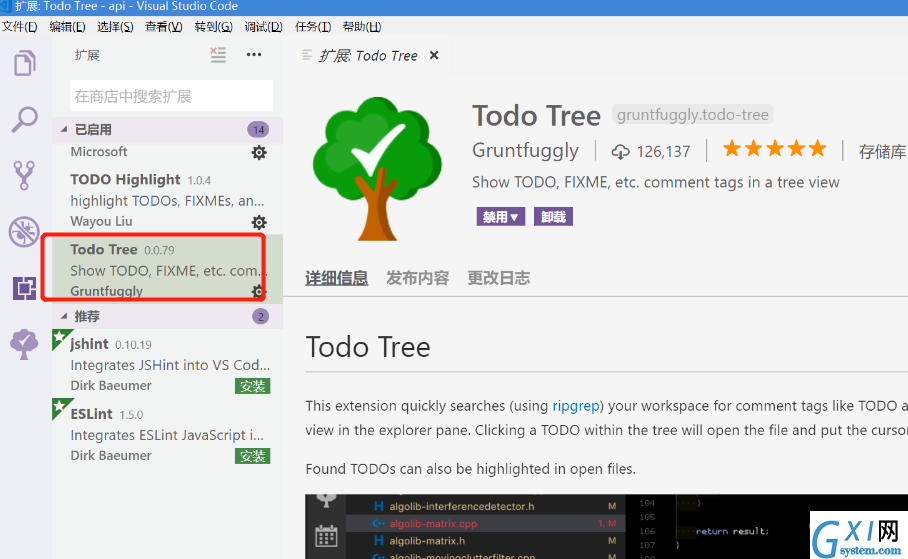Switch to the 发布内容 tab
This screenshot has width=908, height=559.
coord(418,278)
